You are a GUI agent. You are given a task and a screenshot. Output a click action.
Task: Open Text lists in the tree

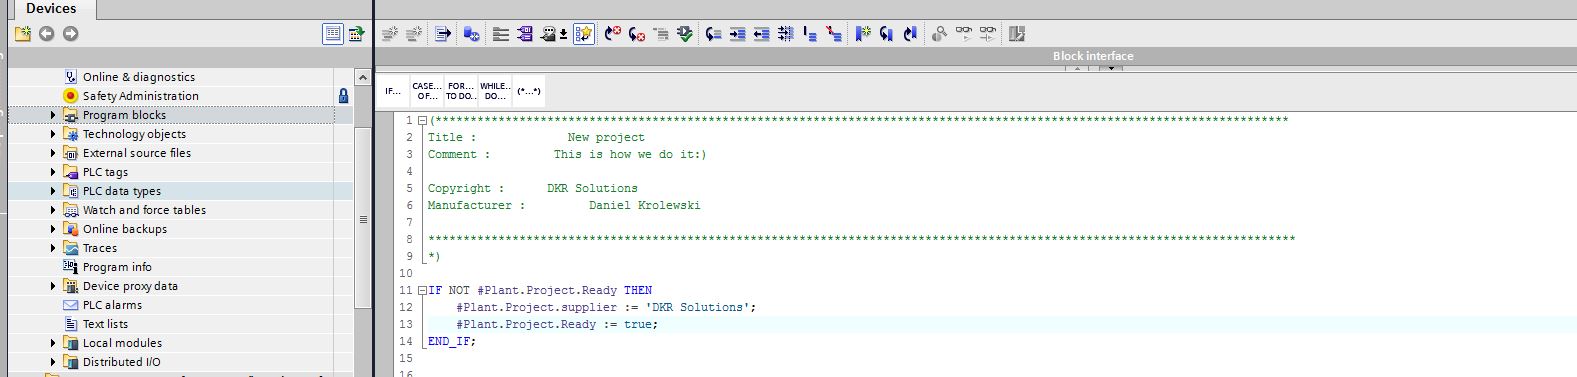click(105, 324)
